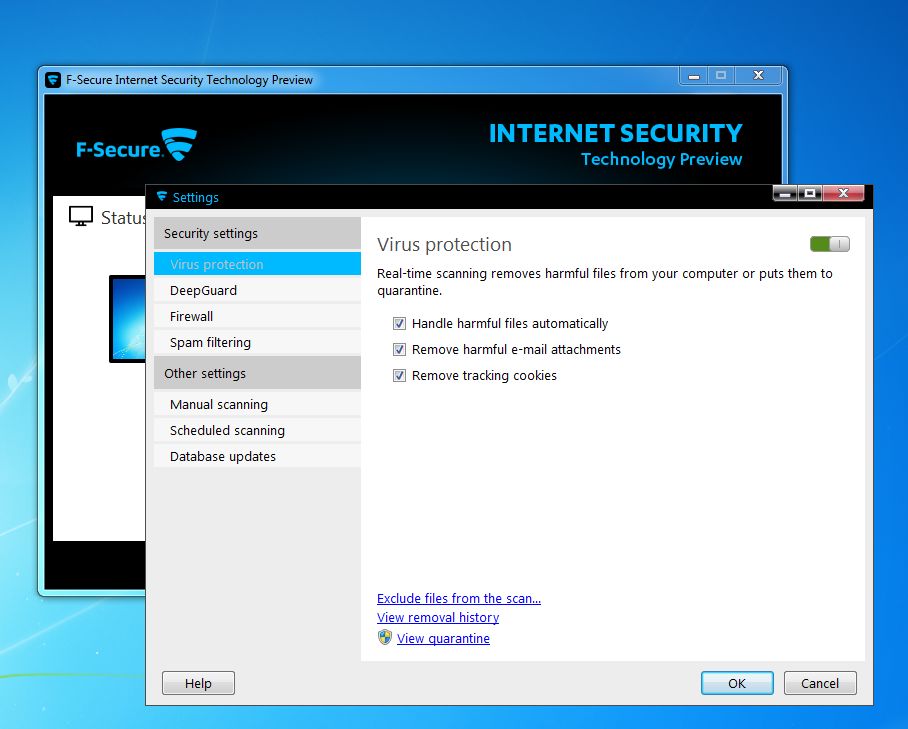Open the DeepGuard settings page
This screenshot has height=729, width=908.
tap(257, 290)
